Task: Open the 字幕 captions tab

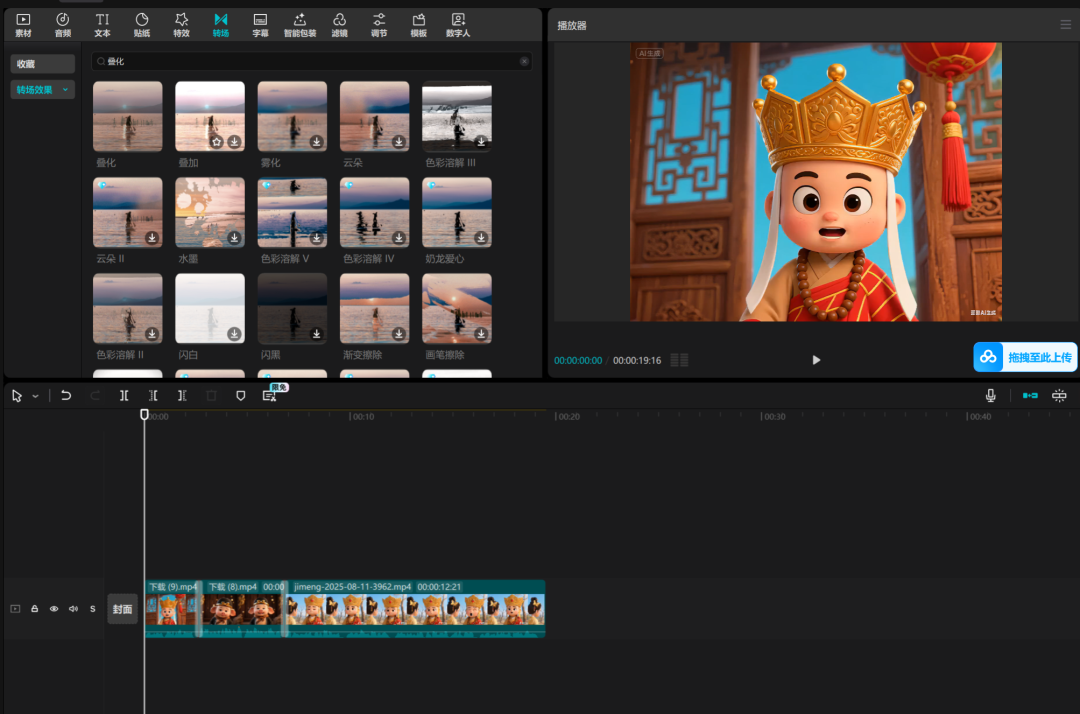Action: [x=260, y=25]
